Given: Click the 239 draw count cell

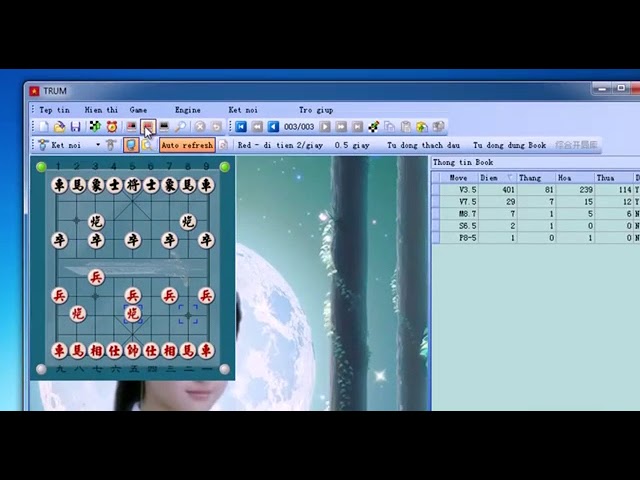Looking at the screenshot, I should pos(575,190).
